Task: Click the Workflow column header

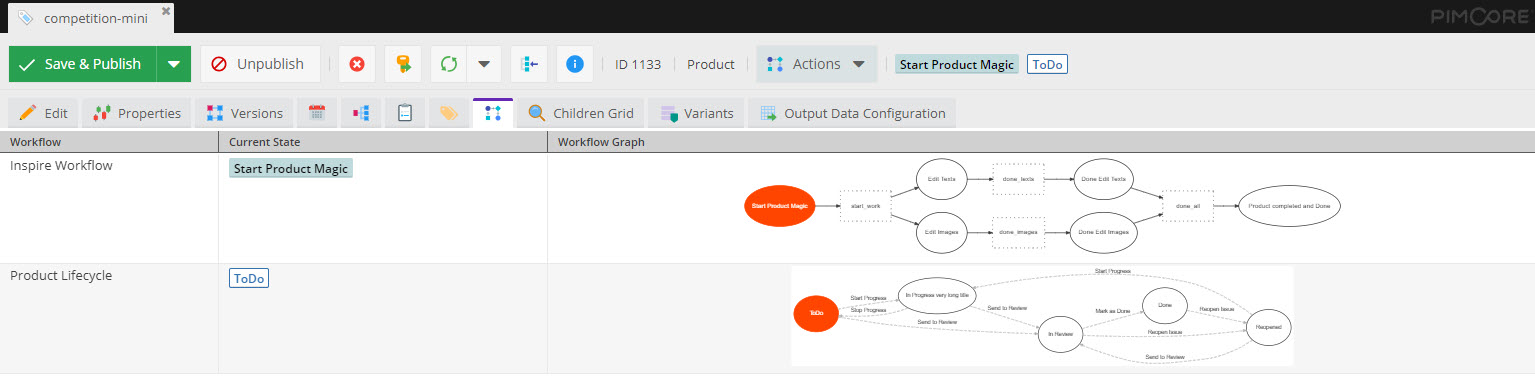Action: (109, 142)
